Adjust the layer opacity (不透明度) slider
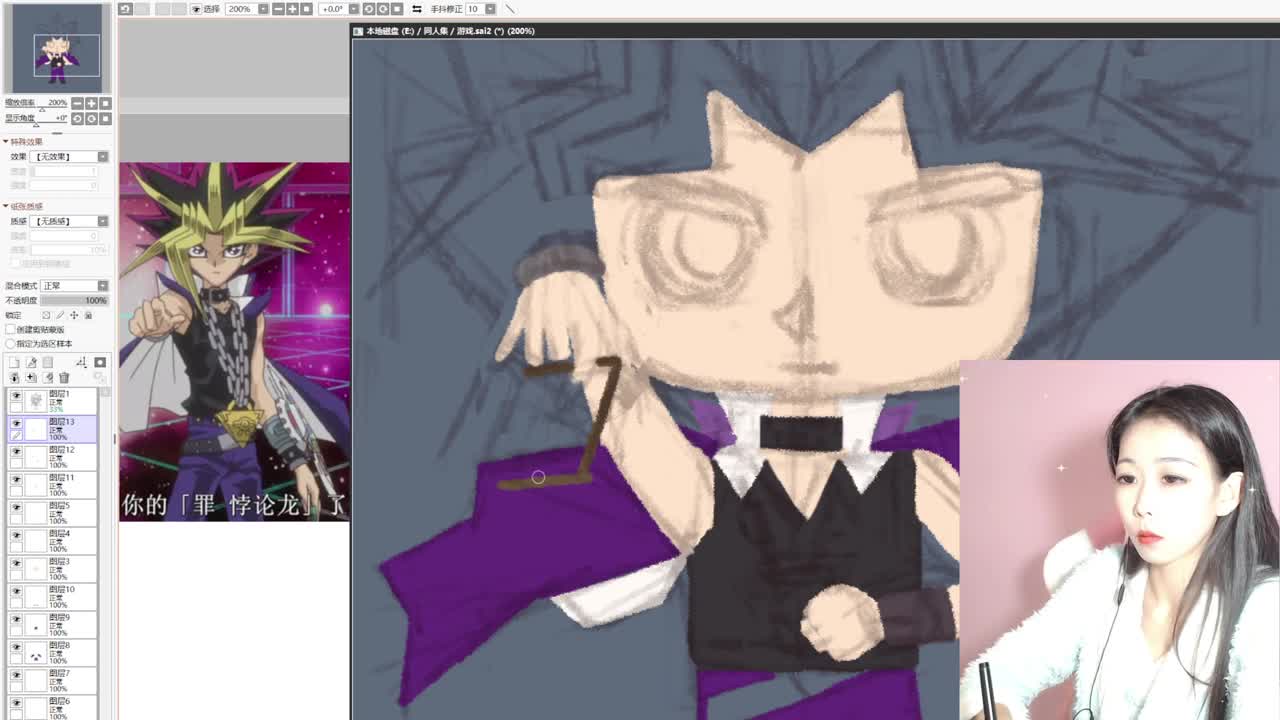The height and width of the screenshot is (720, 1280). click(74, 300)
